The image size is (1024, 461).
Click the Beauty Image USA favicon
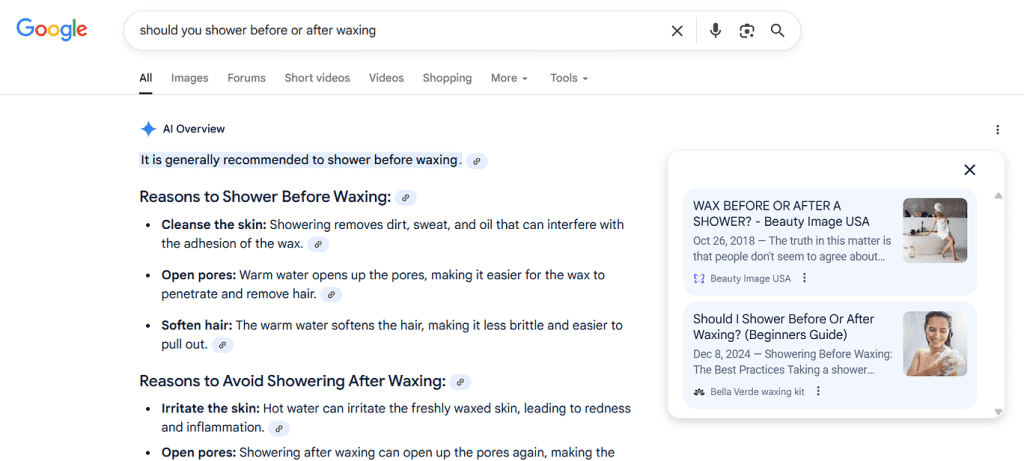click(699, 279)
